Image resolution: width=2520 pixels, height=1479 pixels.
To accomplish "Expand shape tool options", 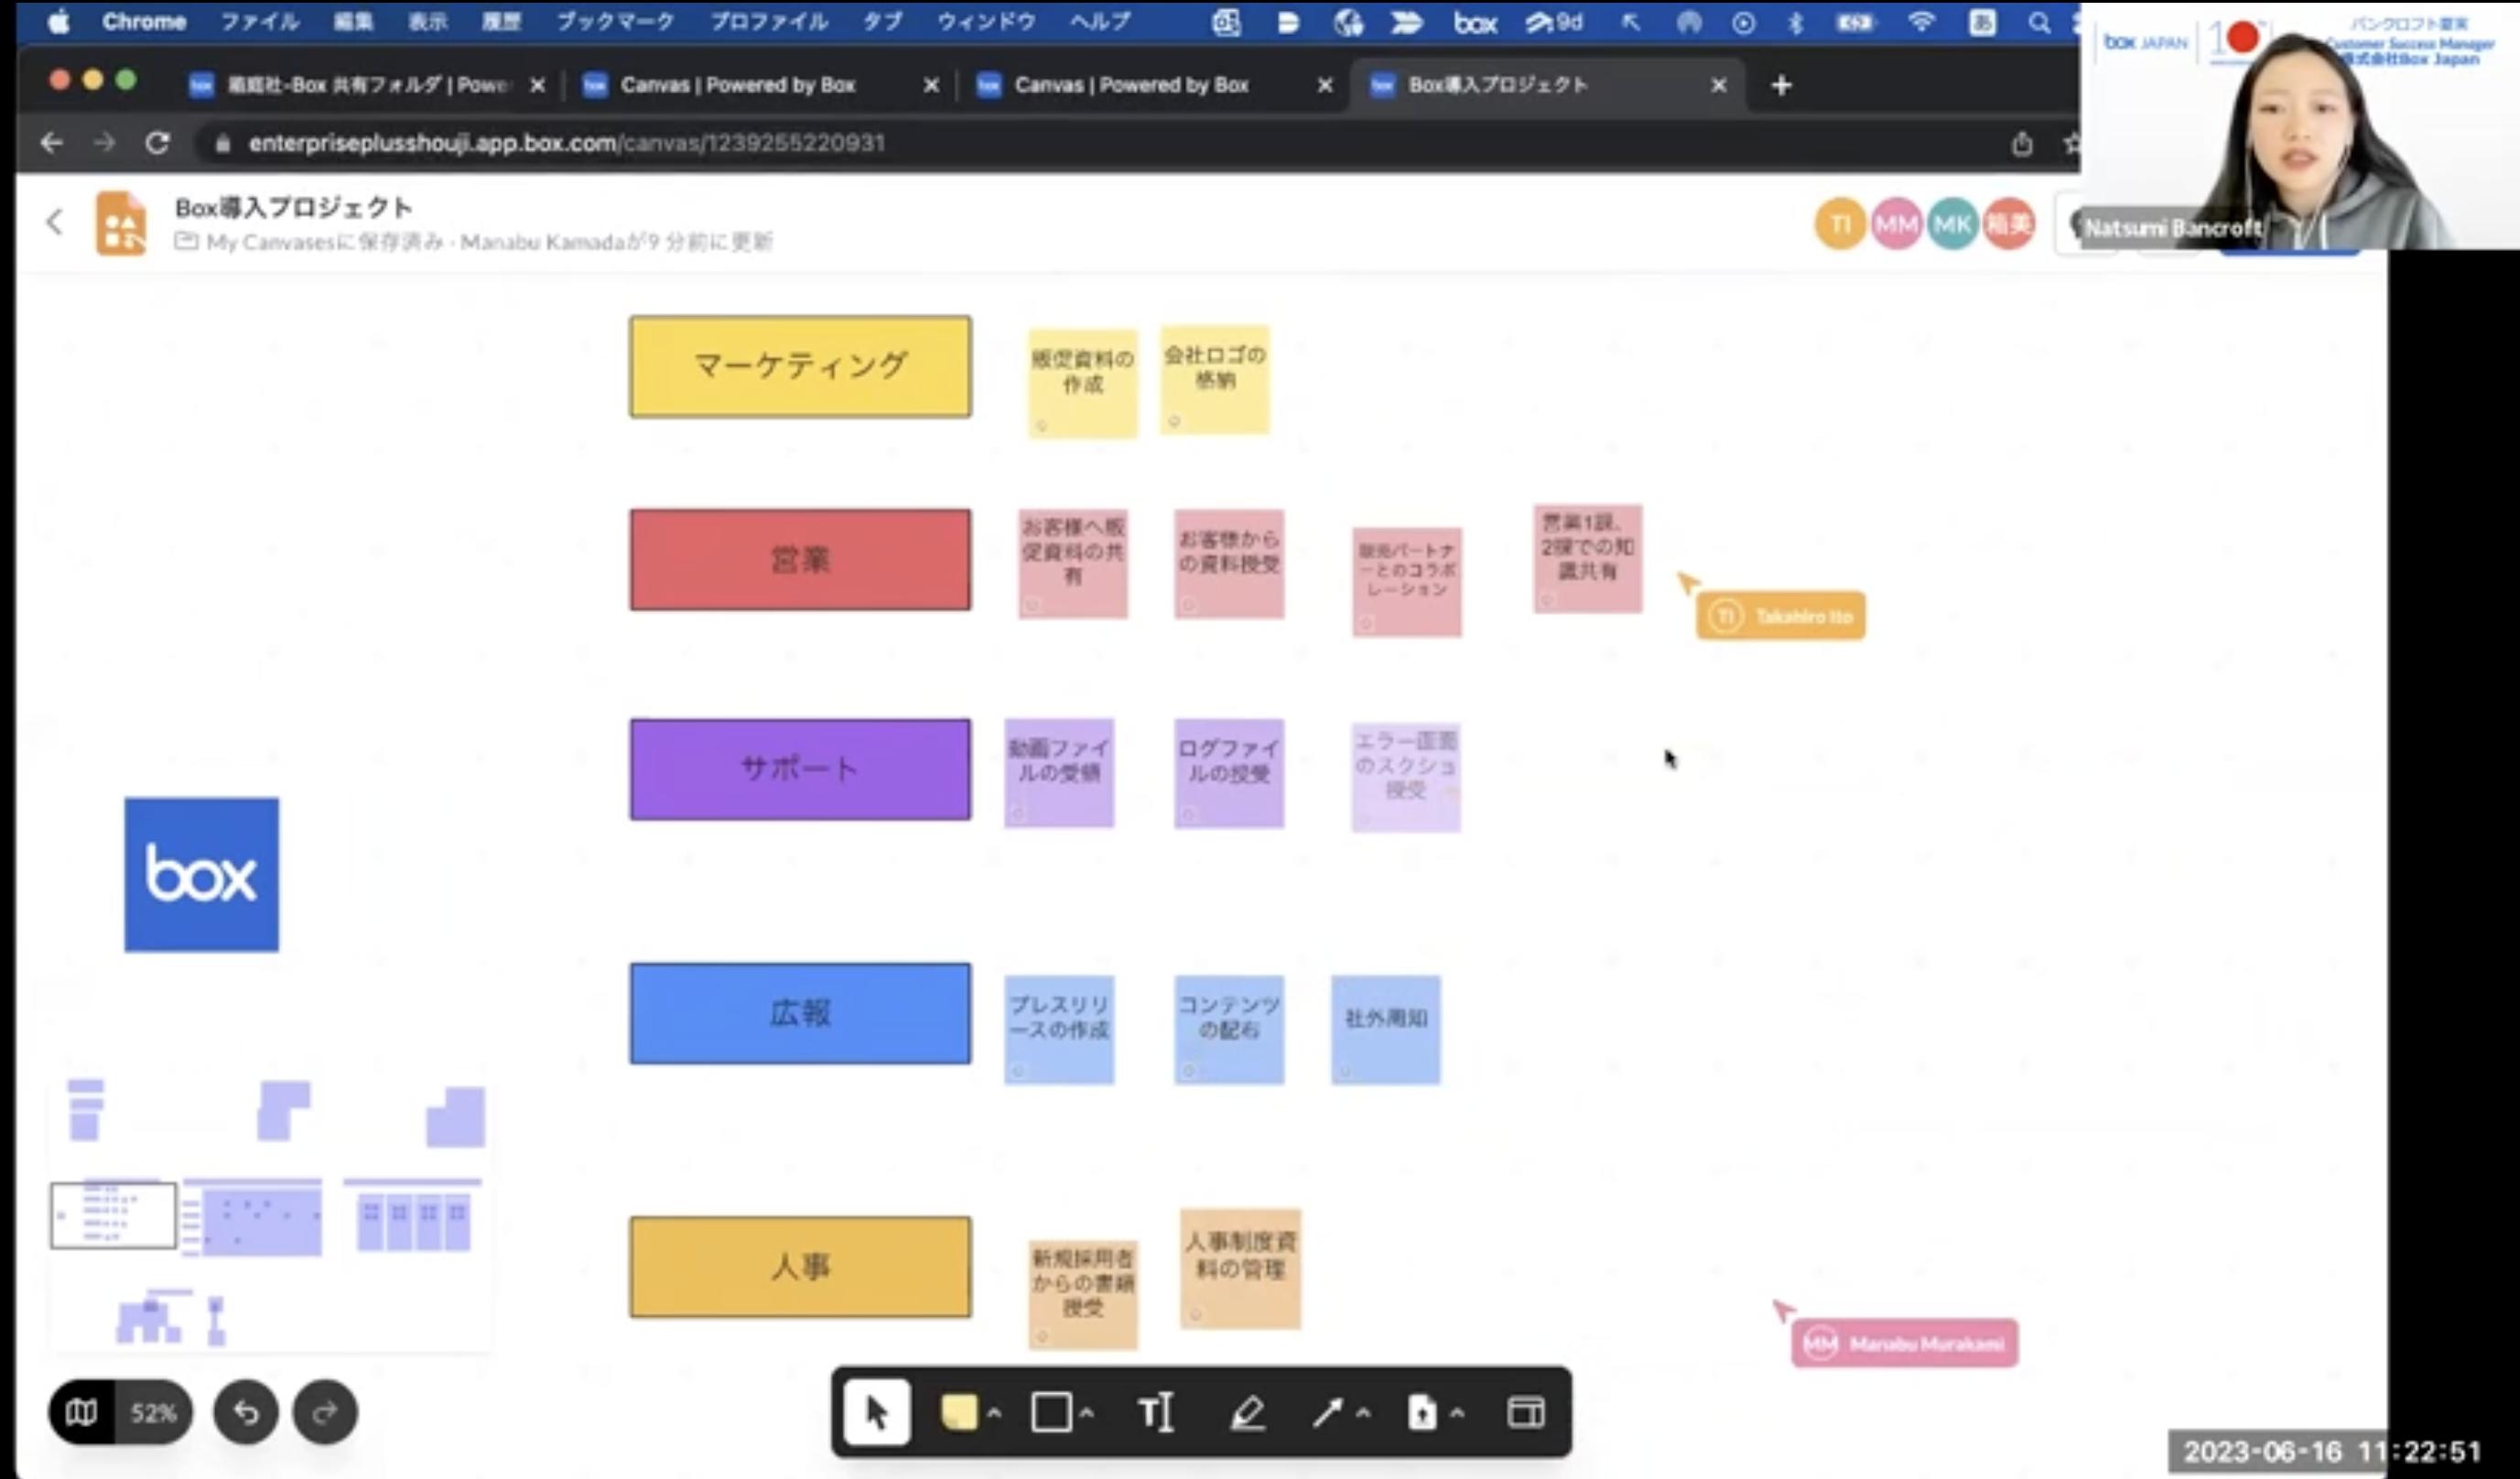I will (x=1087, y=1413).
